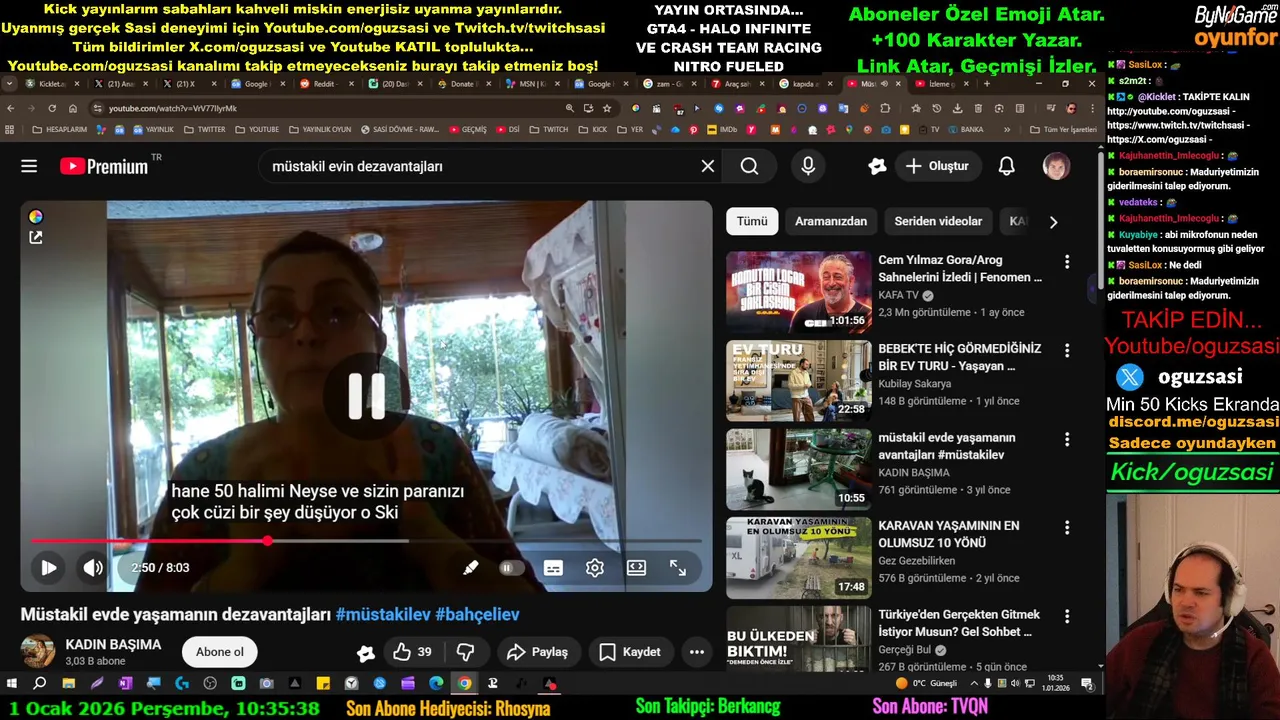Image resolution: width=1280 pixels, height=720 pixels.
Task: Open KARAVAN YAŞAMININ EN OLUMSUZ 10 YÖNÜ title
Action: [x=948, y=534]
